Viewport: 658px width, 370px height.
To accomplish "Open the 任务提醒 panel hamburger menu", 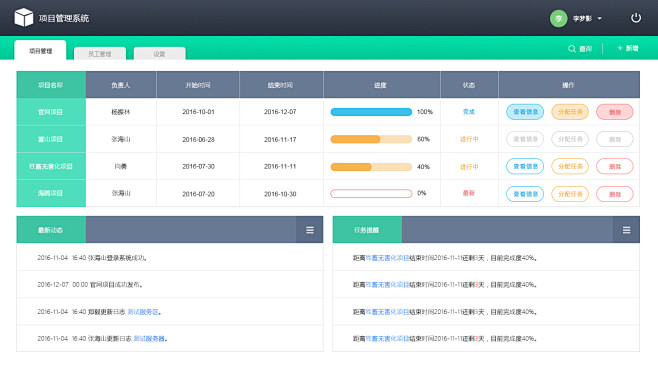I will tap(627, 230).
